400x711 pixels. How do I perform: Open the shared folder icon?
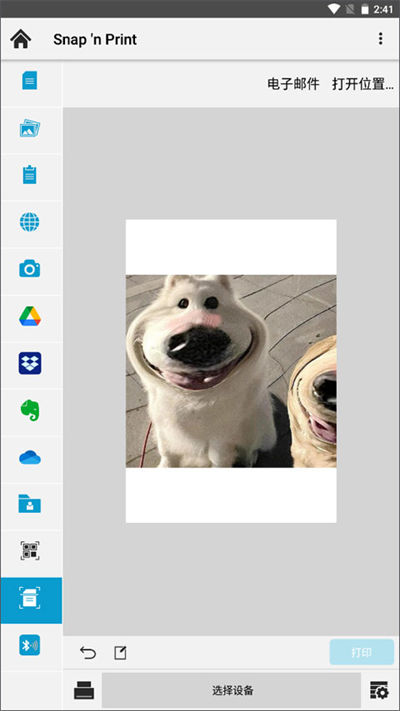click(x=30, y=504)
